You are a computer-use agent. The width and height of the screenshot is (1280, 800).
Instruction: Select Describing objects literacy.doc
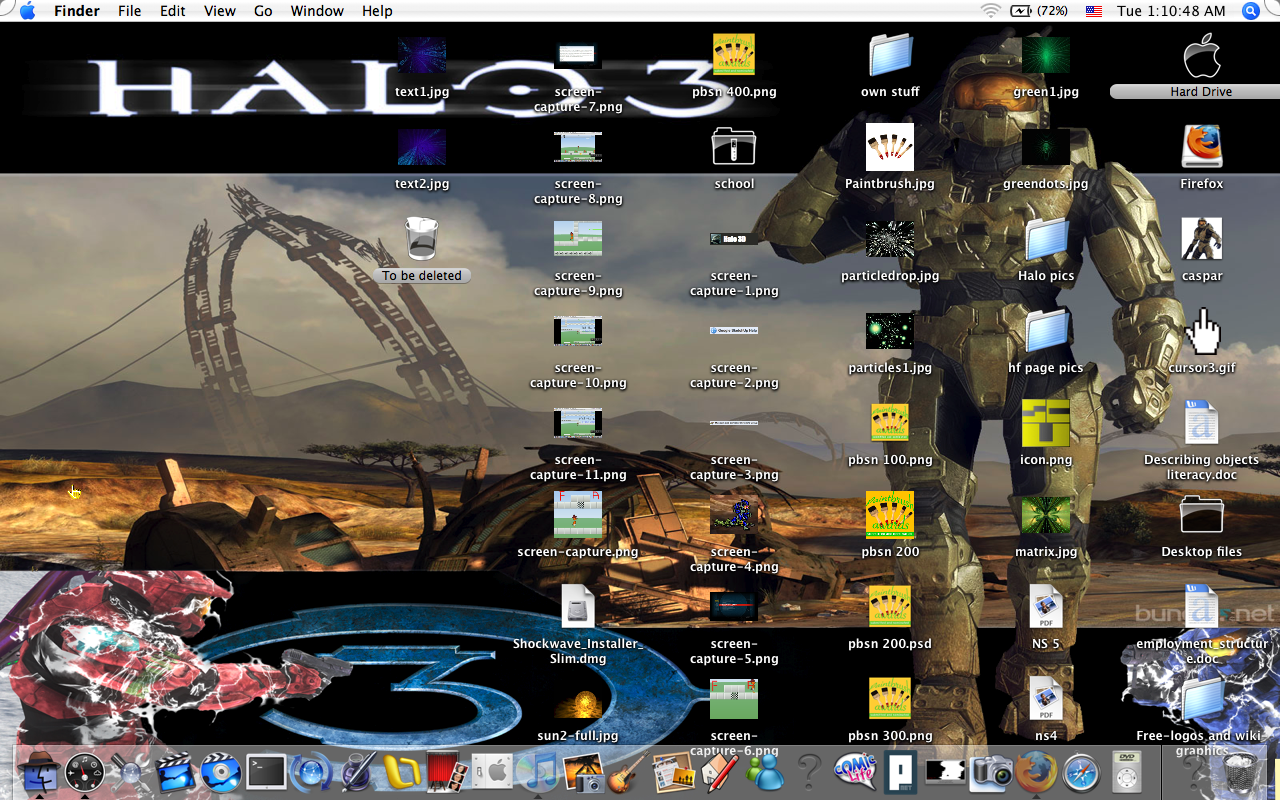click(1202, 424)
